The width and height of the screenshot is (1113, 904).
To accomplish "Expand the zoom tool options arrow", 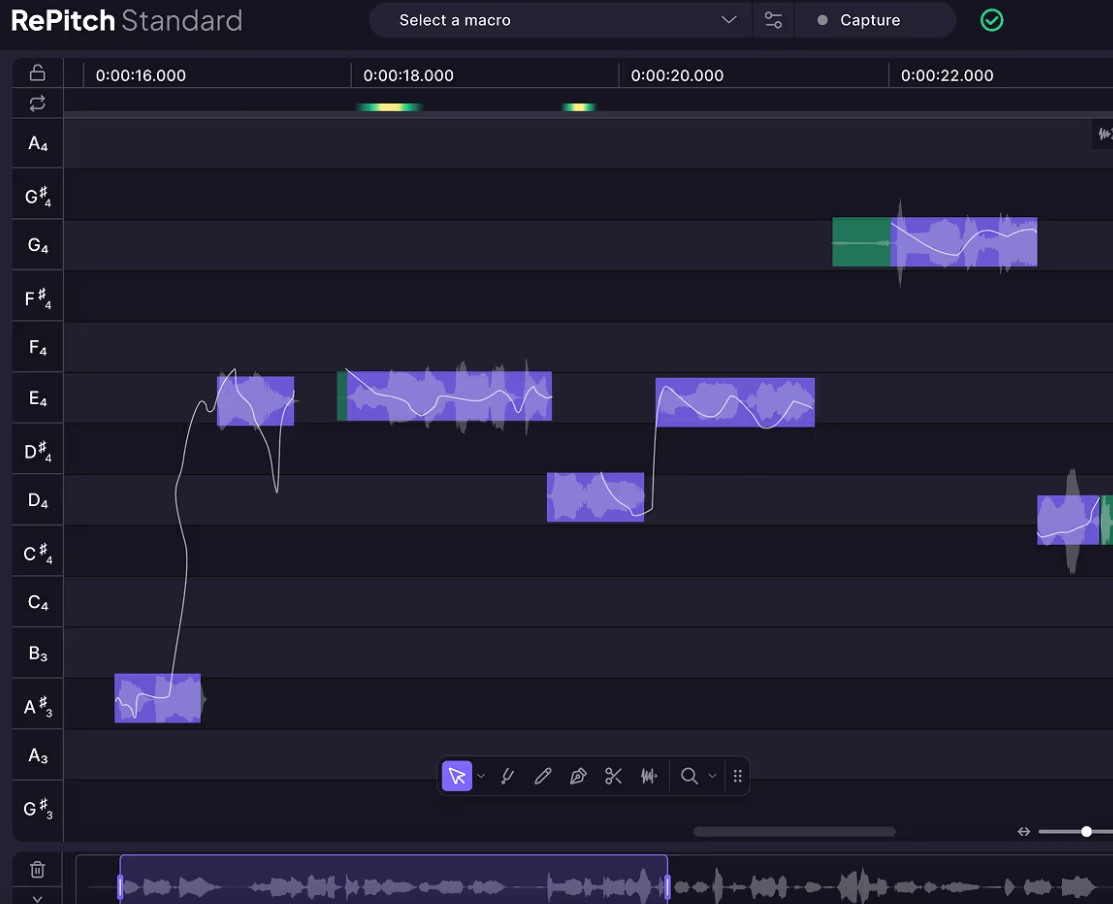I will [713, 776].
